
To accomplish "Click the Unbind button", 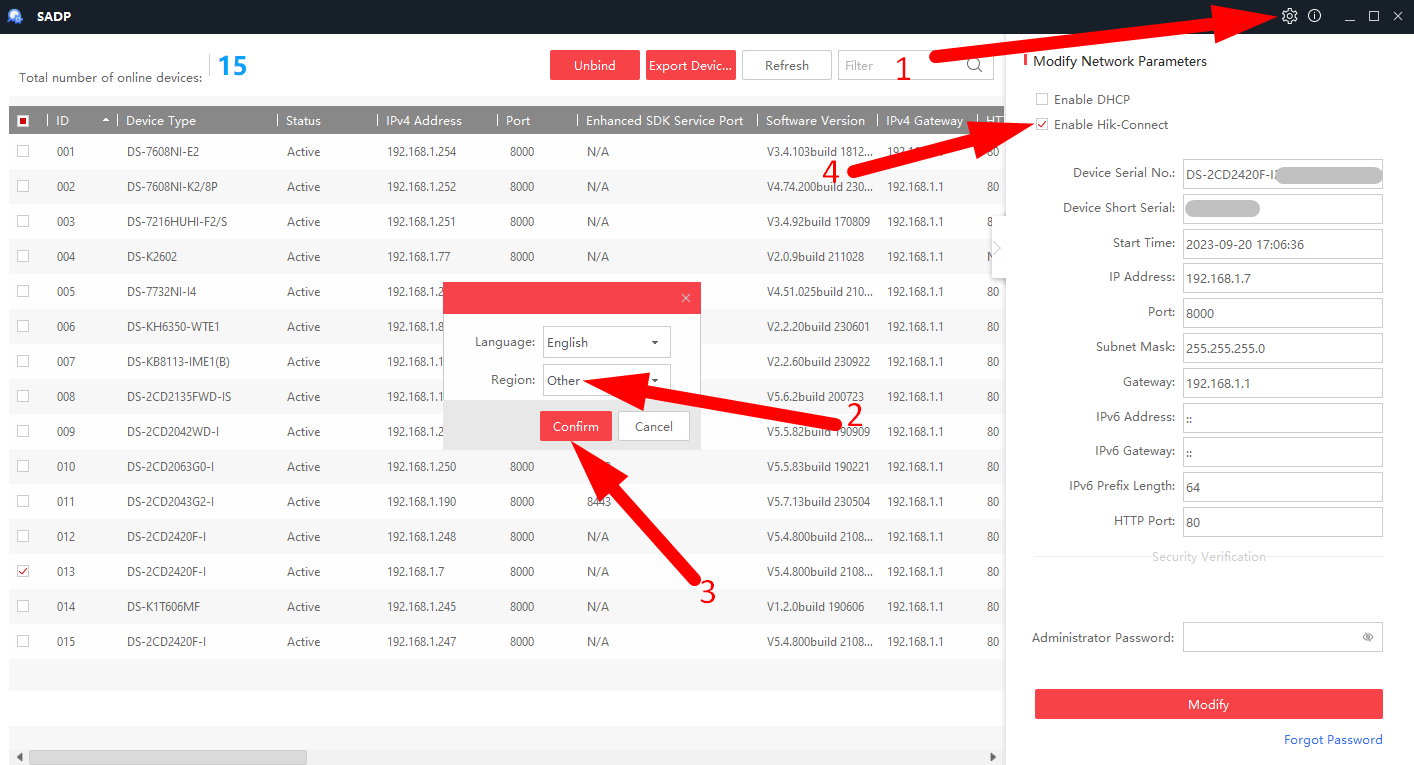I will coord(594,65).
